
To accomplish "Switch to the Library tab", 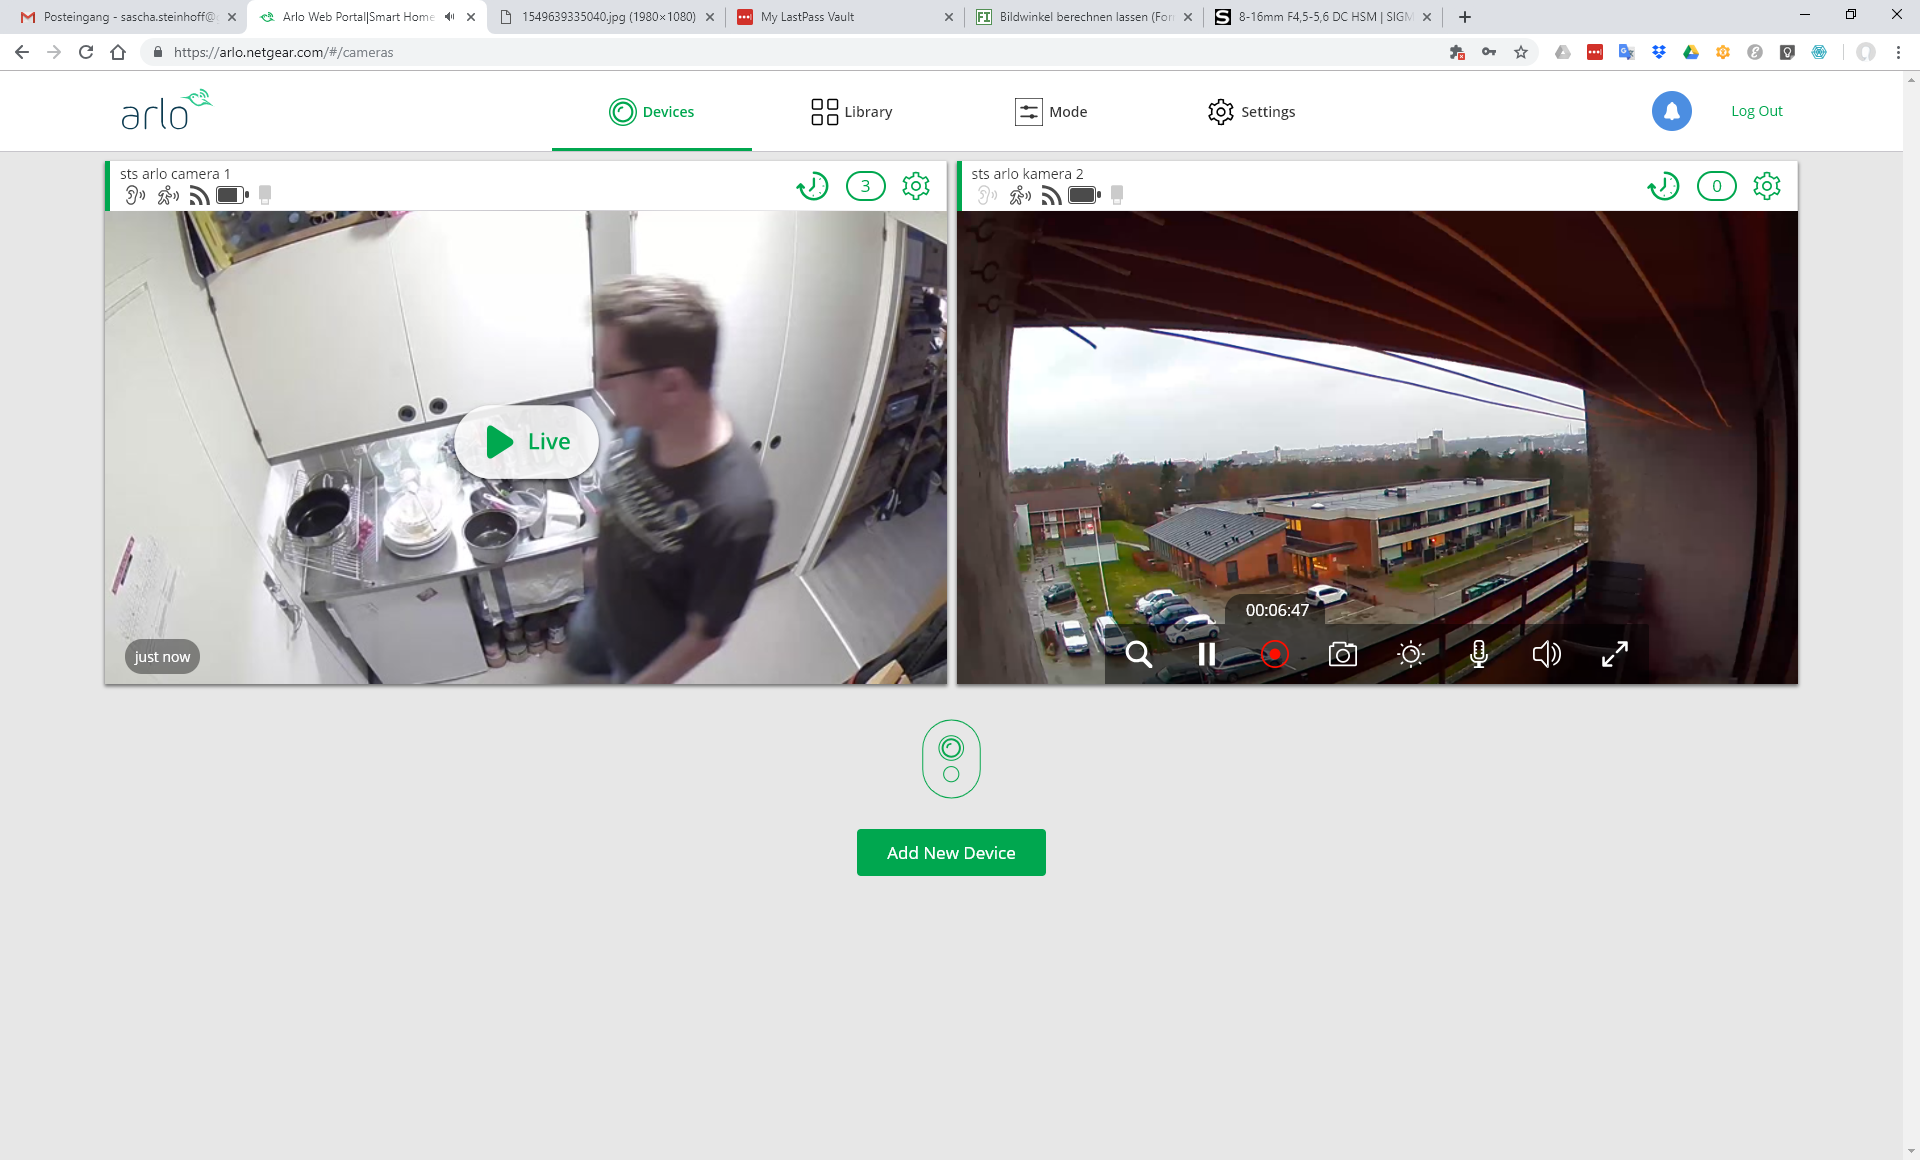I will [x=852, y=112].
